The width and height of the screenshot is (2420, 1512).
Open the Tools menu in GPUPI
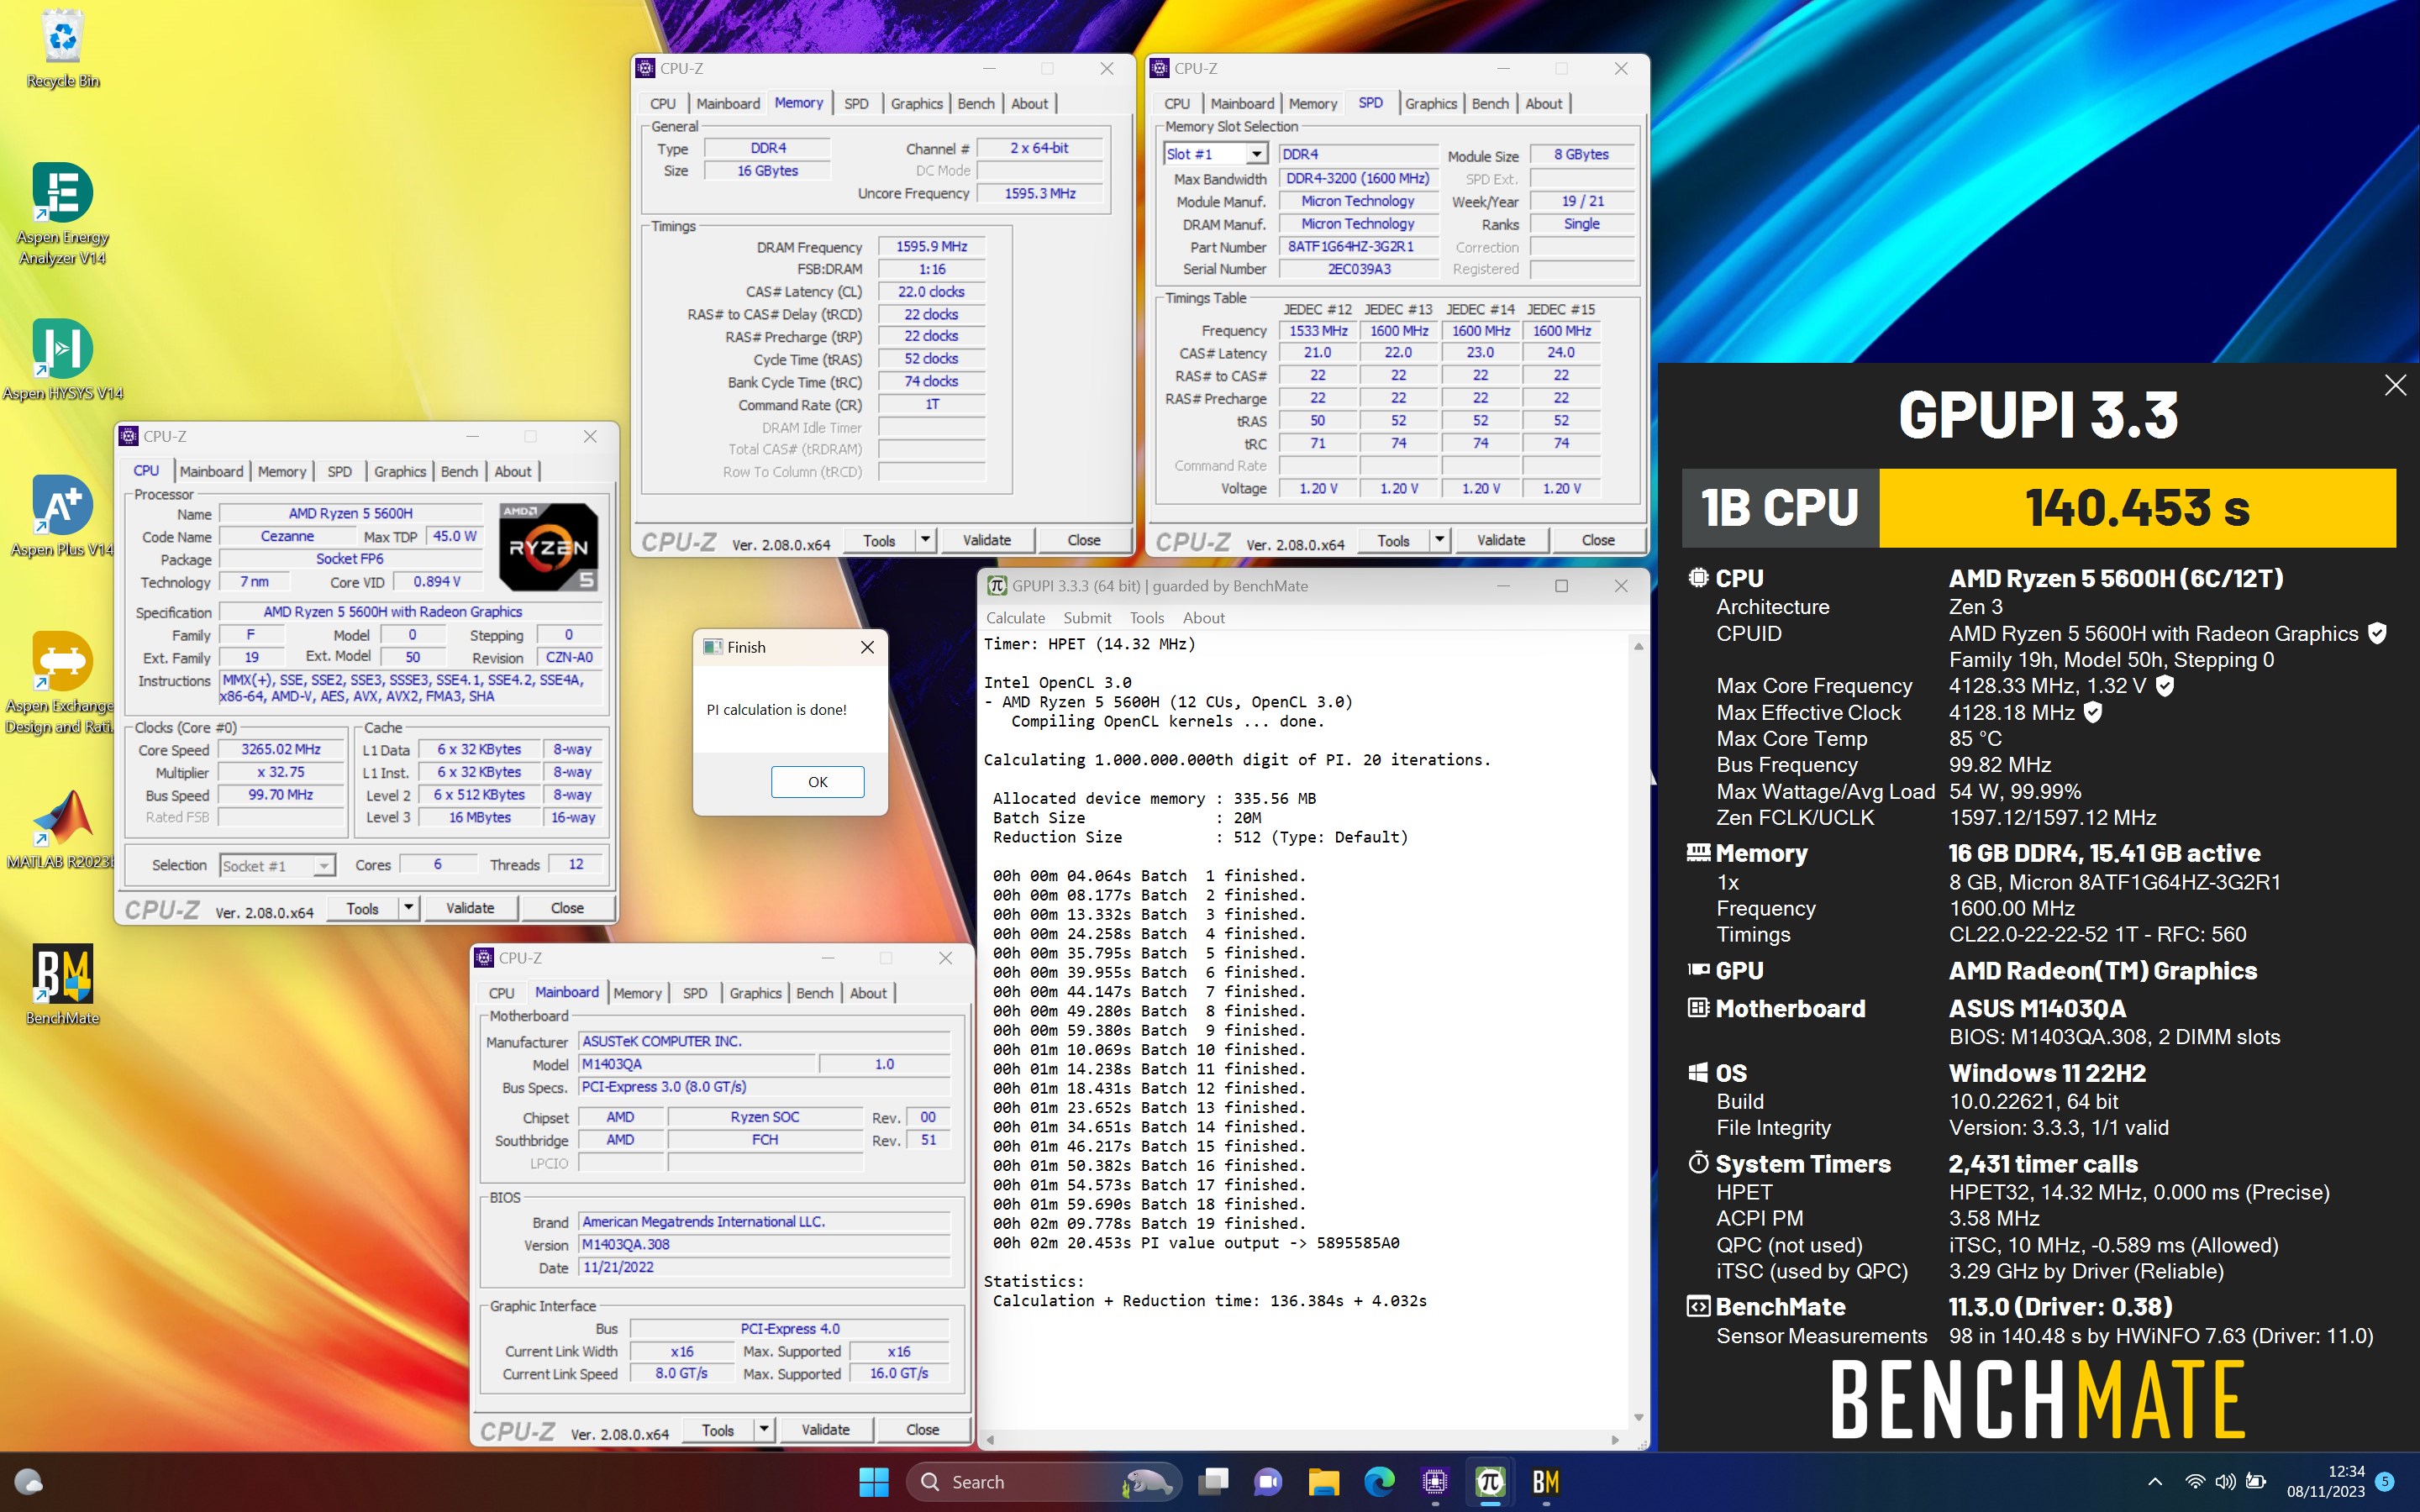[x=1147, y=618]
